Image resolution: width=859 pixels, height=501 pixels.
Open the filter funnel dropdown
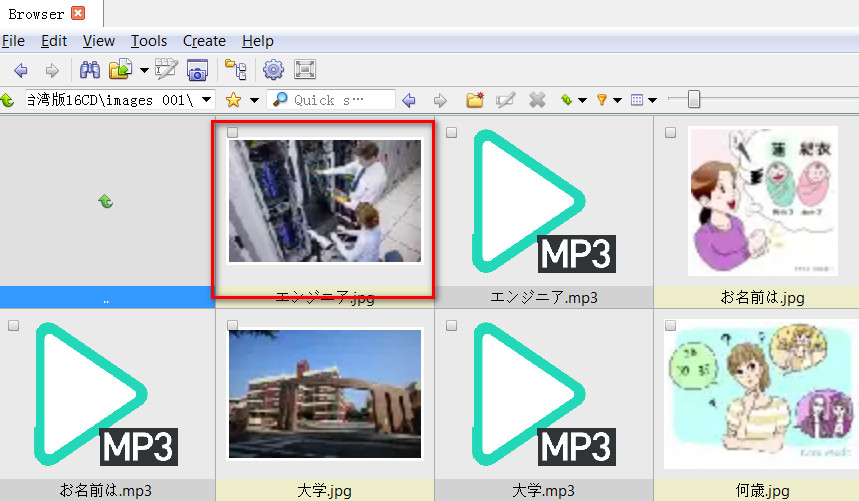coord(617,100)
